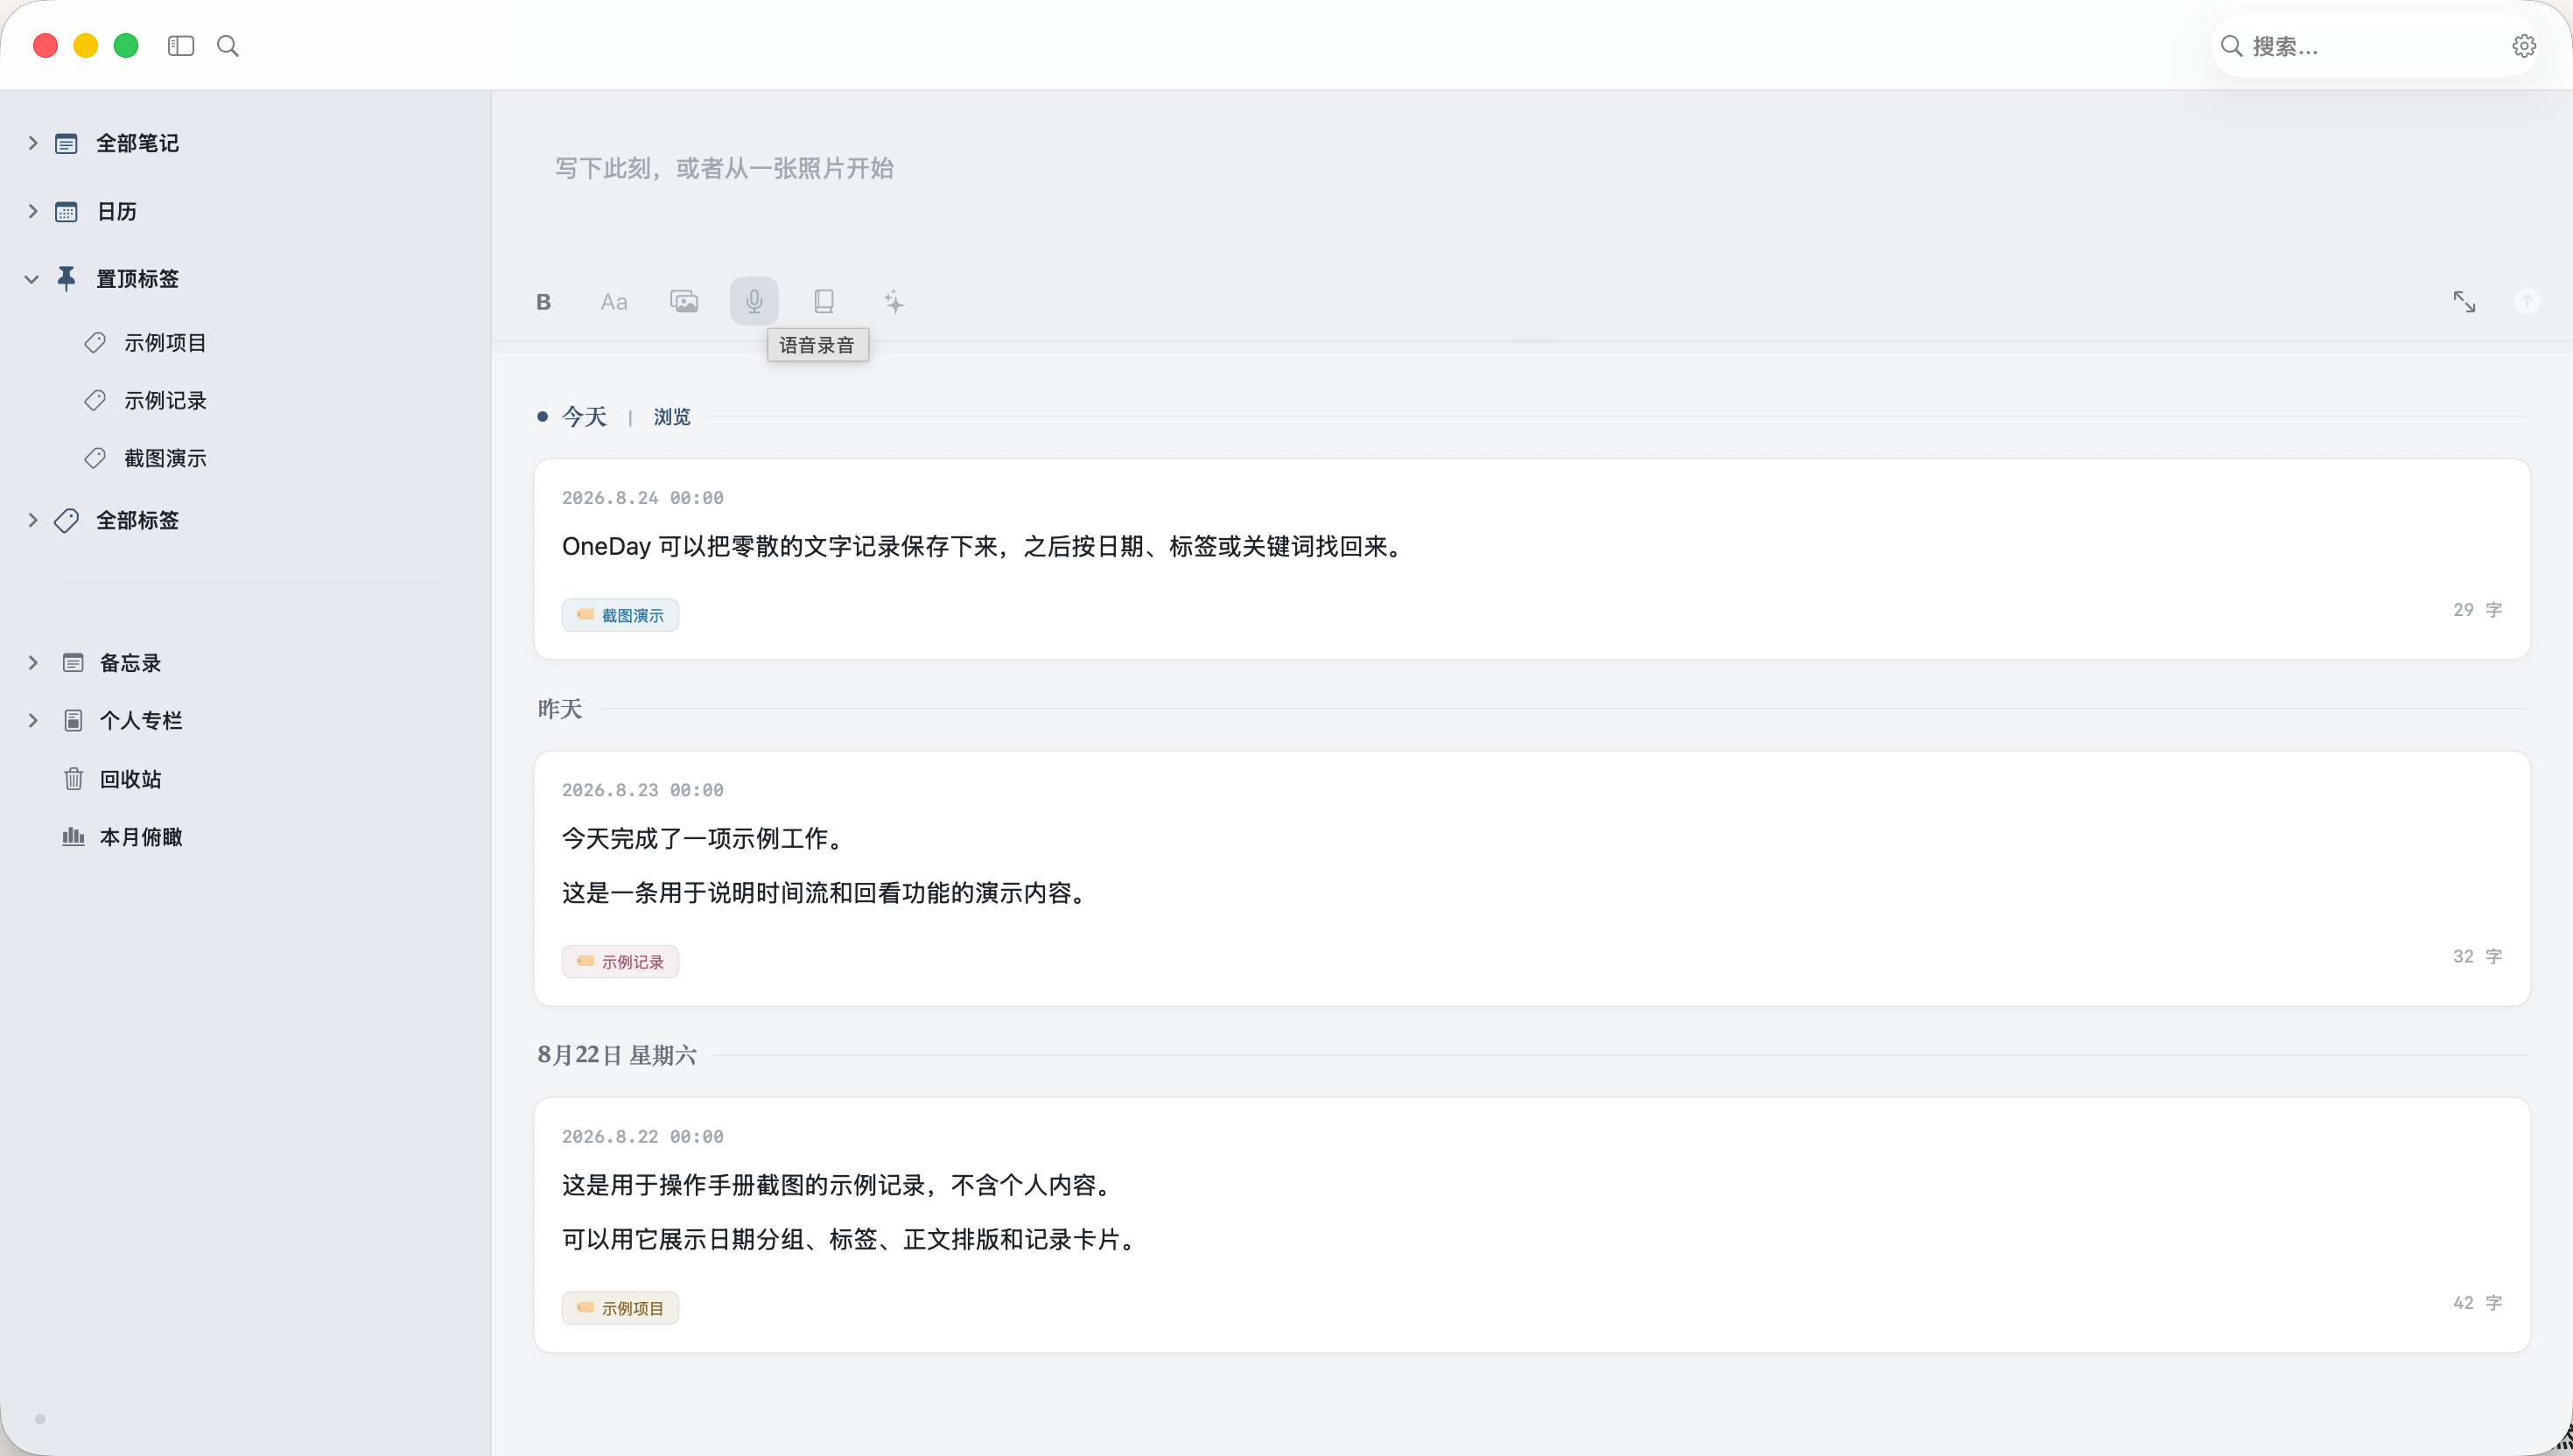This screenshot has width=2573, height=1456.
Task: Click the 截图演示 tag chip on note
Action: 620,615
